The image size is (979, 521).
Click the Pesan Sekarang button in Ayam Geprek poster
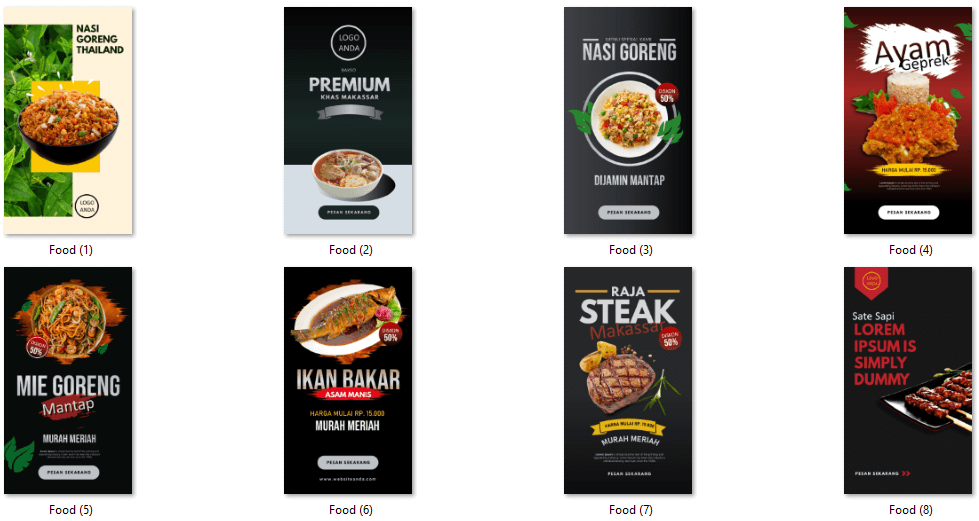click(x=908, y=212)
